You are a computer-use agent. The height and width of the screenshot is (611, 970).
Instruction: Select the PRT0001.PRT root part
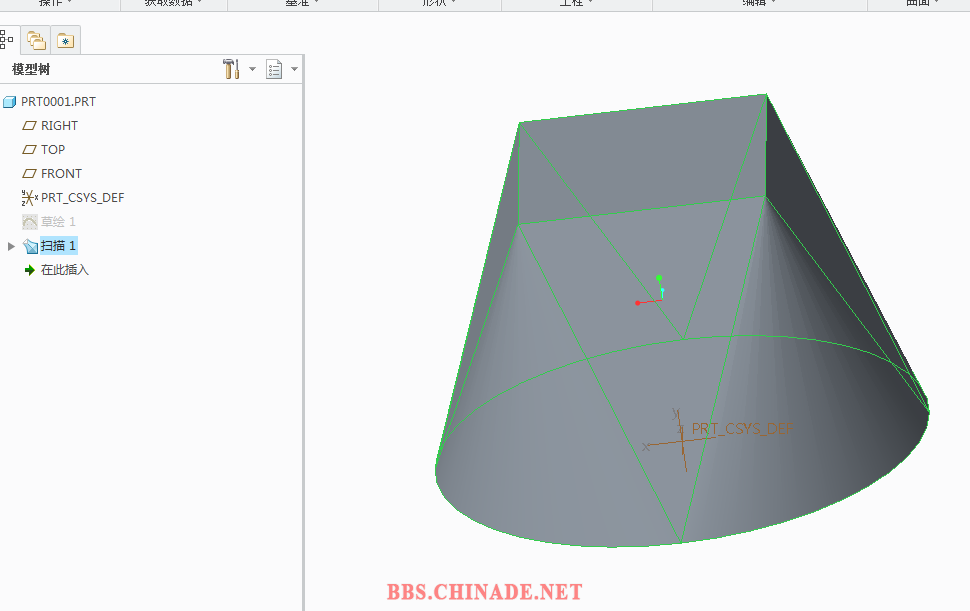pos(58,102)
